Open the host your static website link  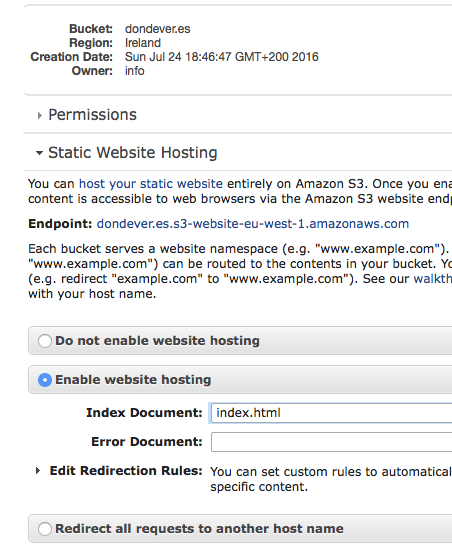click(151, 184)
